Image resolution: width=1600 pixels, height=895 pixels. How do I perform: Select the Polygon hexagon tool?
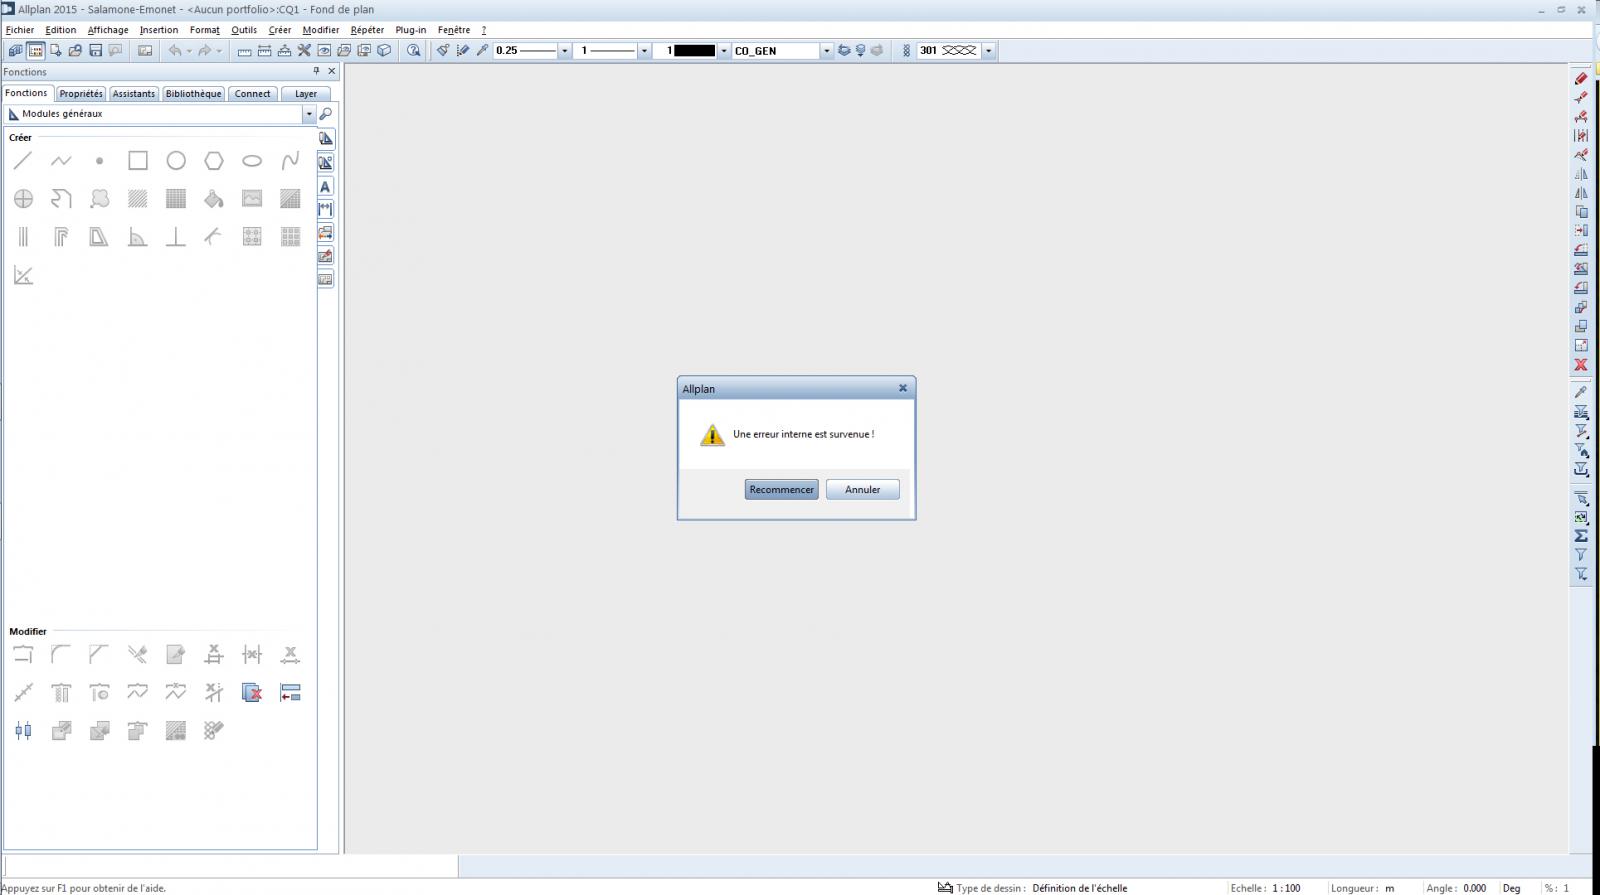[x=214, y=161]
